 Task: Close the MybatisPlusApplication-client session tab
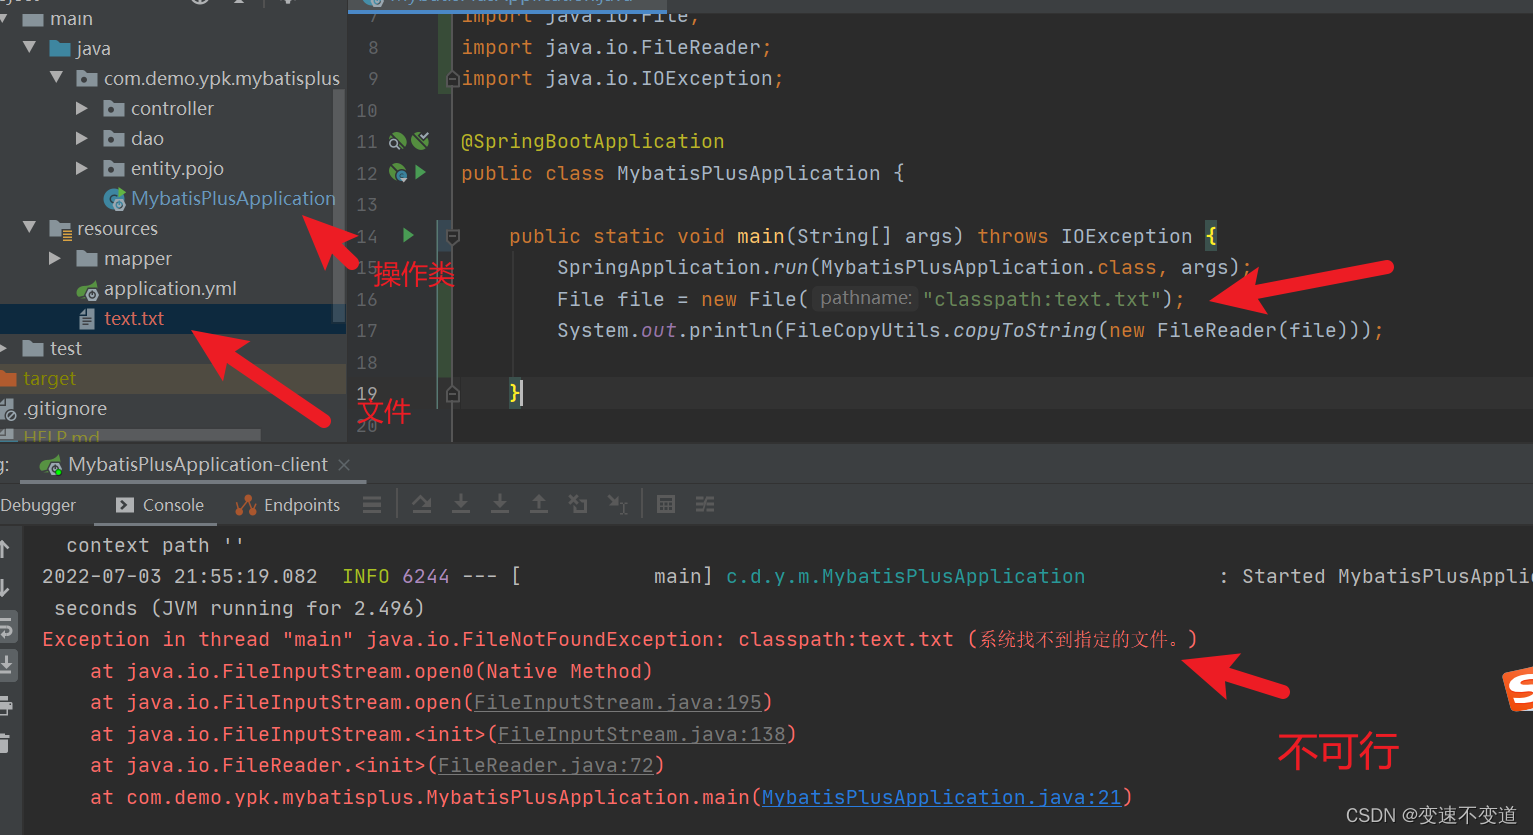(x=344, y=465)
